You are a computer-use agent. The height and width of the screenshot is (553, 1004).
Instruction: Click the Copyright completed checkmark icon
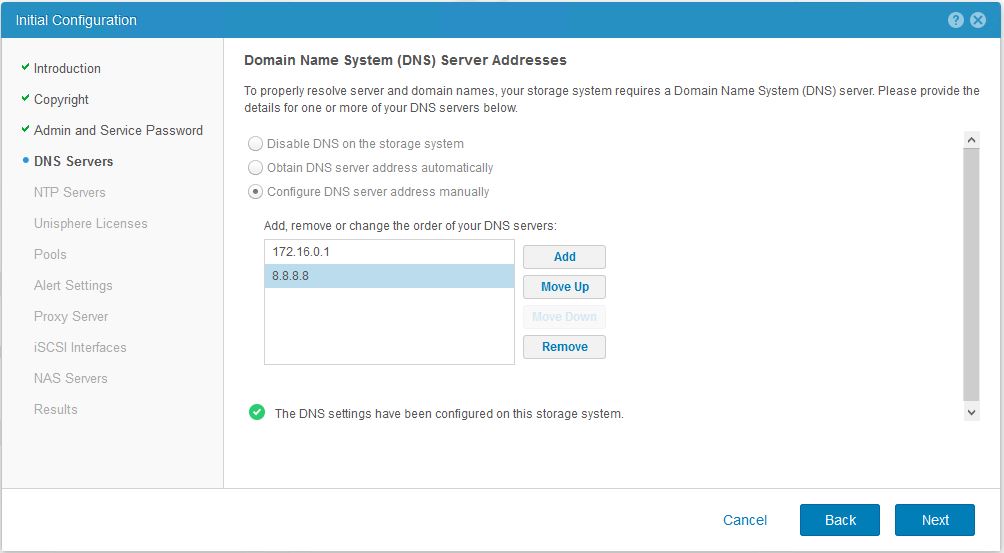[25, 98]
